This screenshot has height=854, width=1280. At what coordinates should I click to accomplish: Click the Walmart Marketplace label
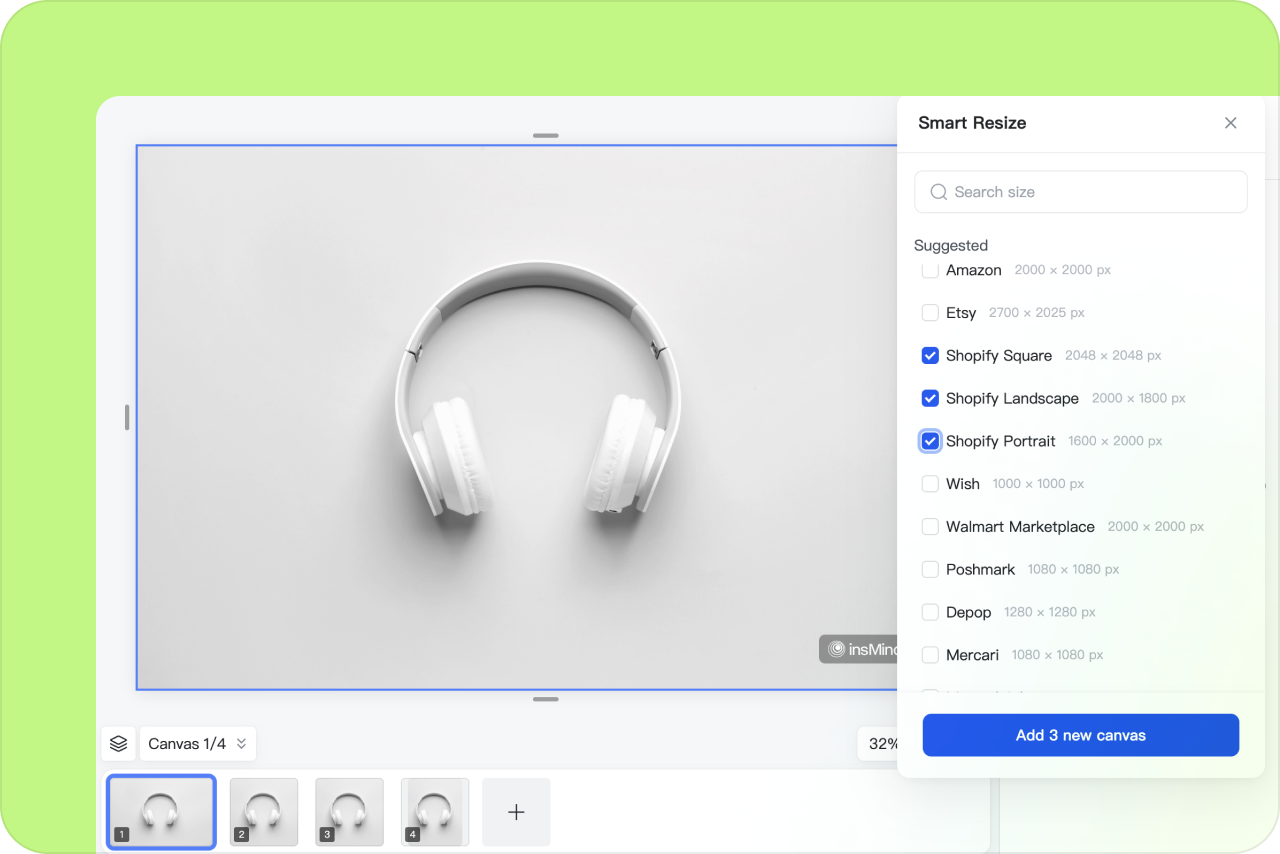coord(1020,526)
